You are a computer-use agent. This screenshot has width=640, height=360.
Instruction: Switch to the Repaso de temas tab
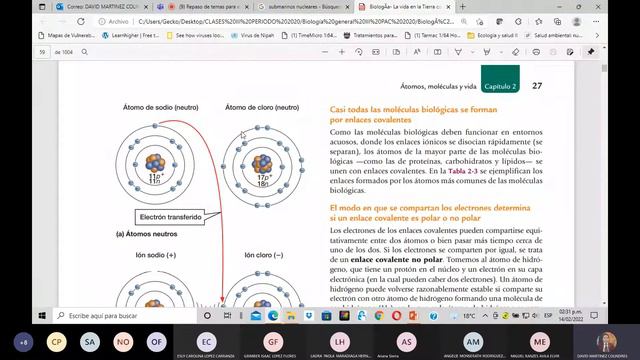203,7
